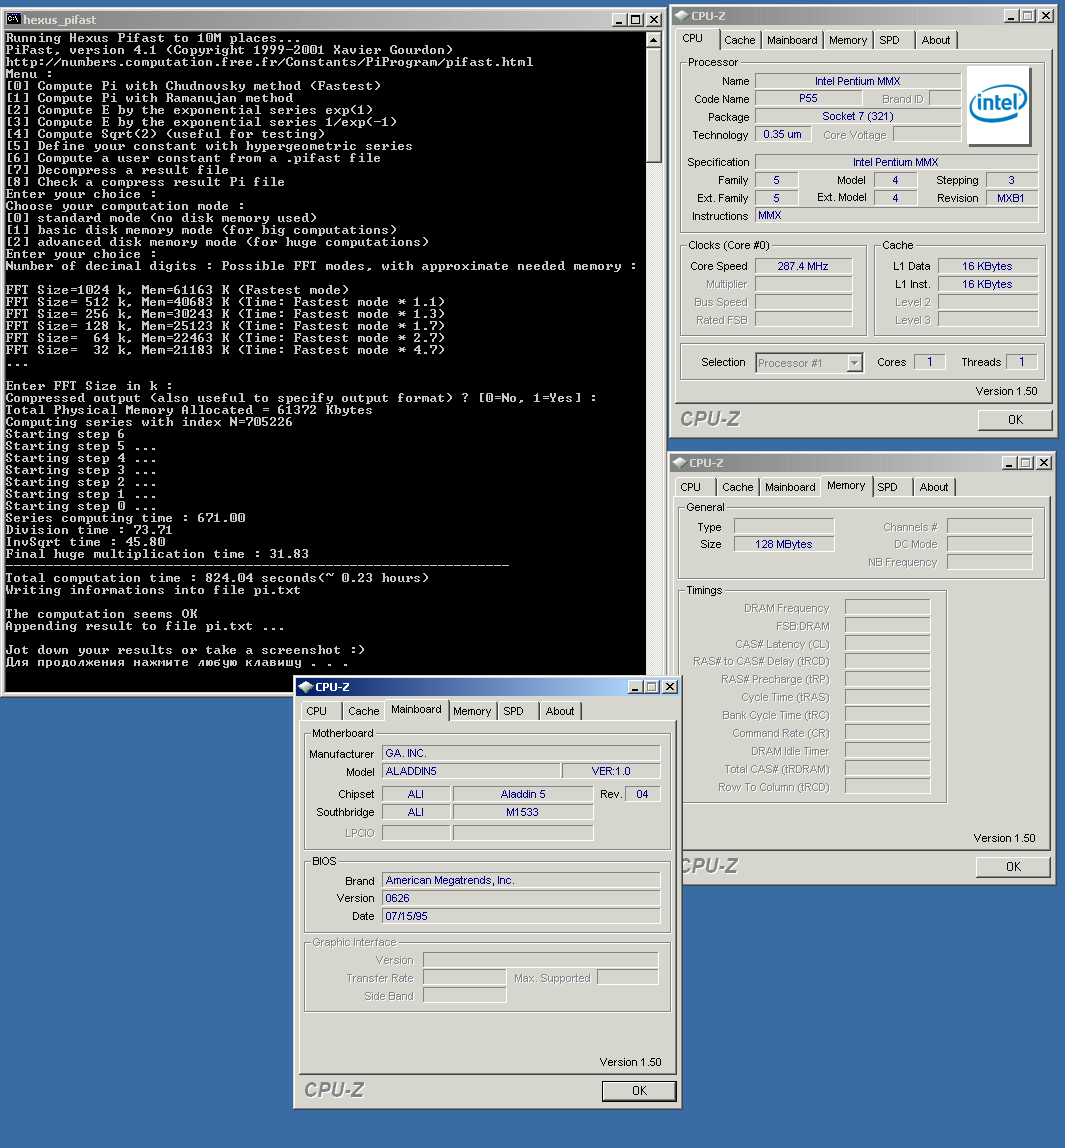Viewport: 1065px width, 1148px height.
Task: Click BIOS Brand American Megatrends, Inc.
Action: tap(520, 880)
